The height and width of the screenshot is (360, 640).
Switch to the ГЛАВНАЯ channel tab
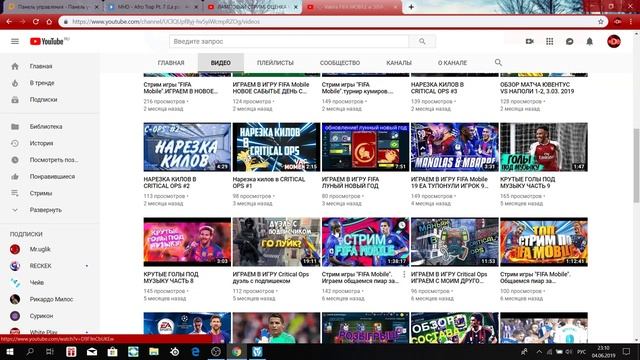tap(171, 63)
